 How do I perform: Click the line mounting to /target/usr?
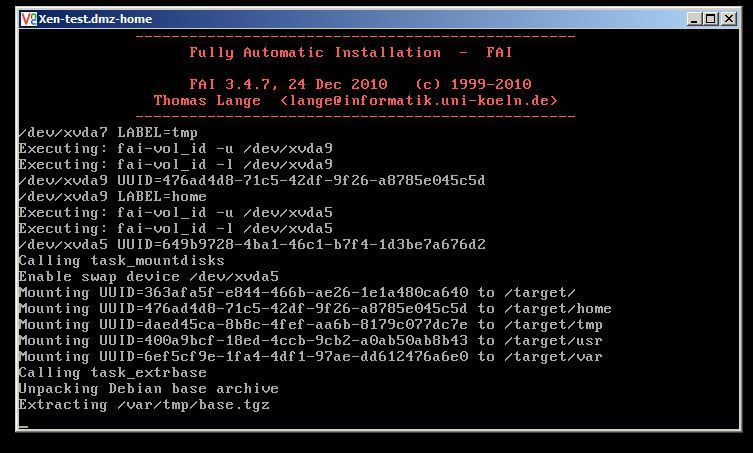310,340
